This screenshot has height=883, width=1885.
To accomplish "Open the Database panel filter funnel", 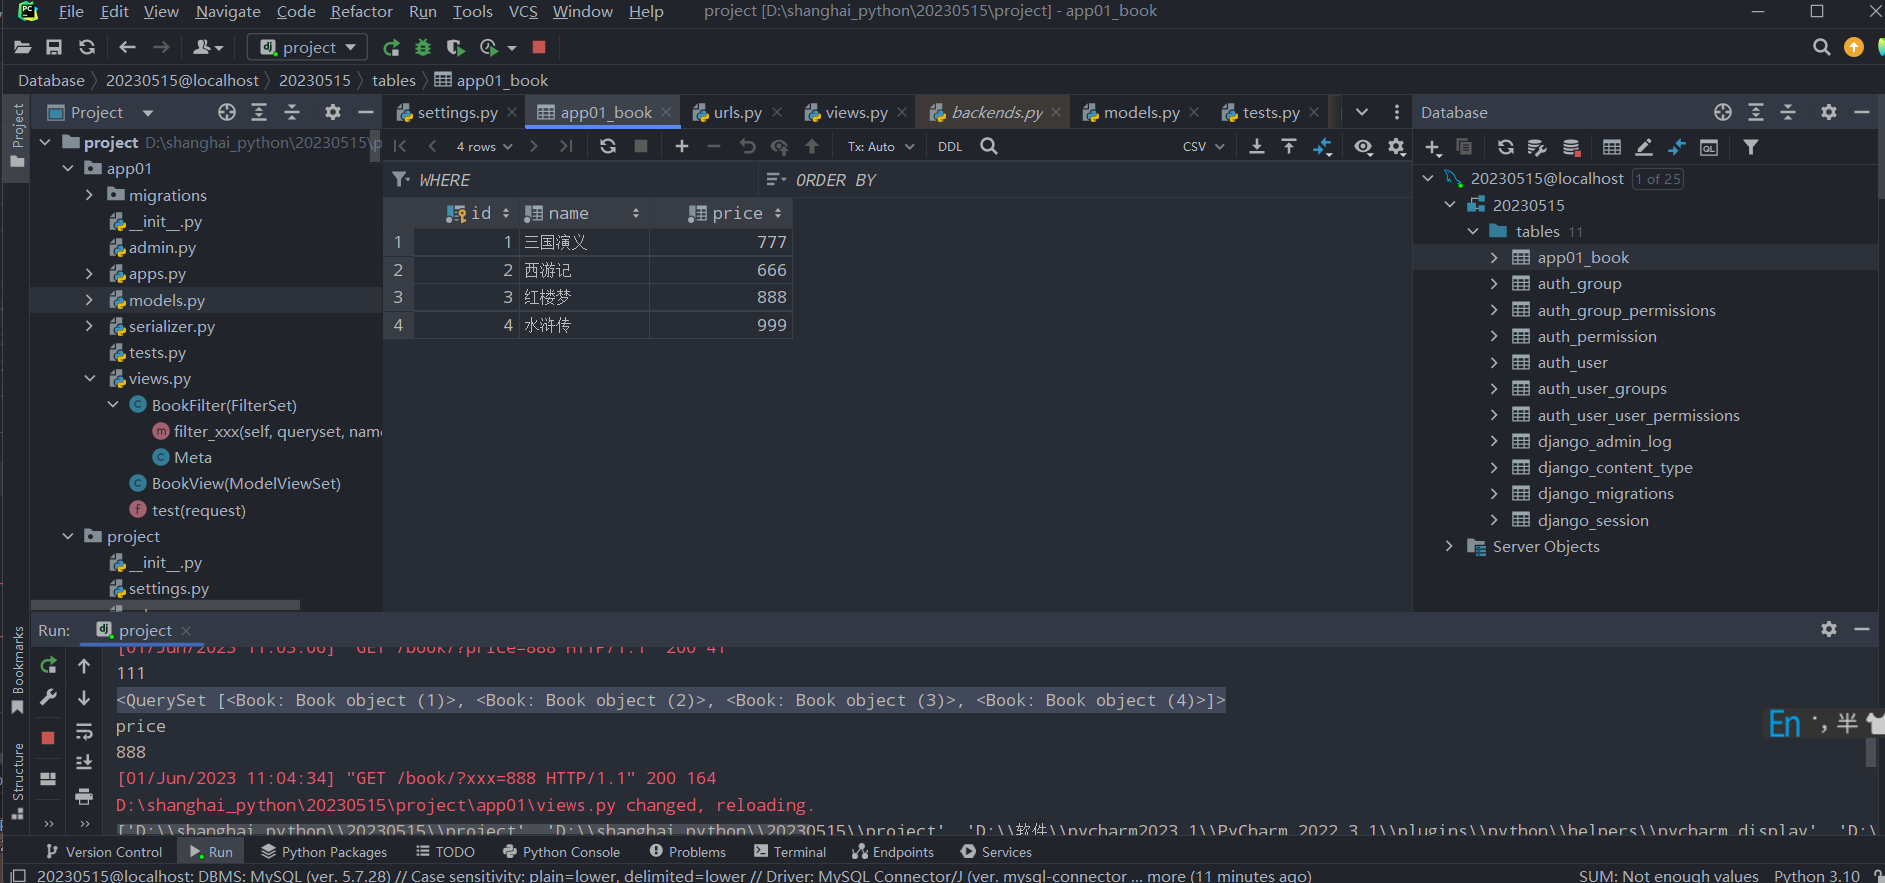I will coord(1751,147).
